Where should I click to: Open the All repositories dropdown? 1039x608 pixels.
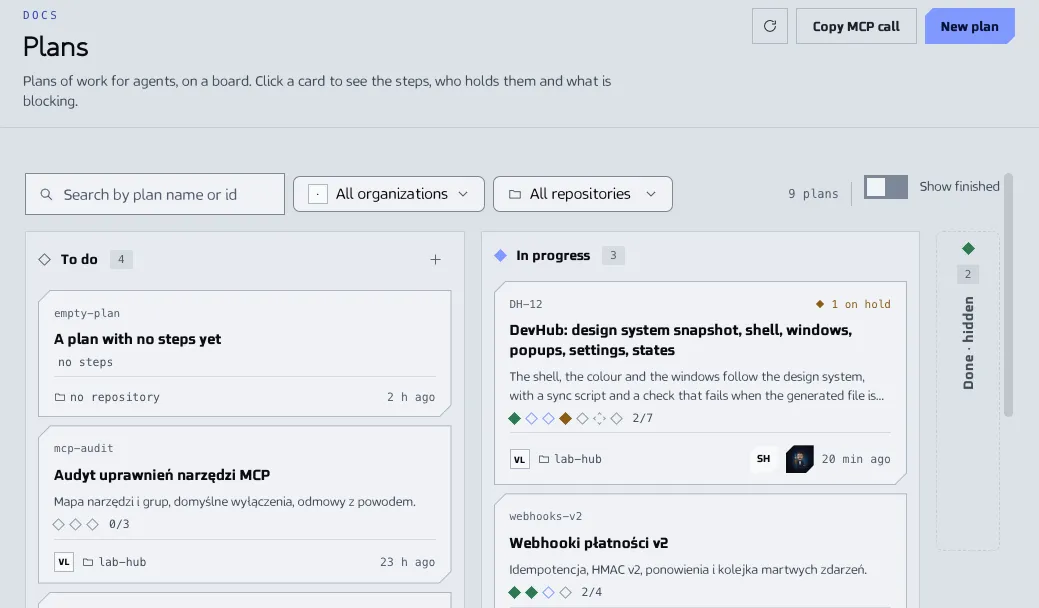583,194
